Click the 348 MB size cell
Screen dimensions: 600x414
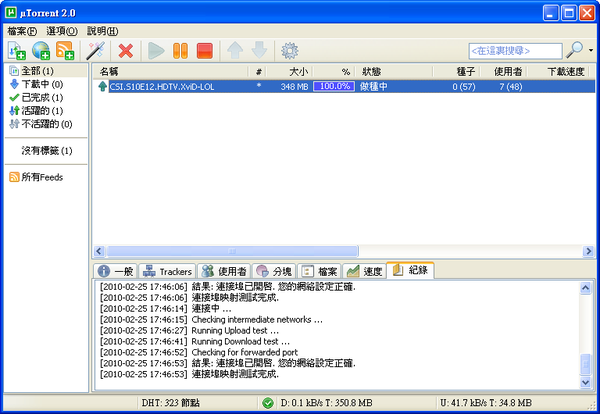point(294,86)
